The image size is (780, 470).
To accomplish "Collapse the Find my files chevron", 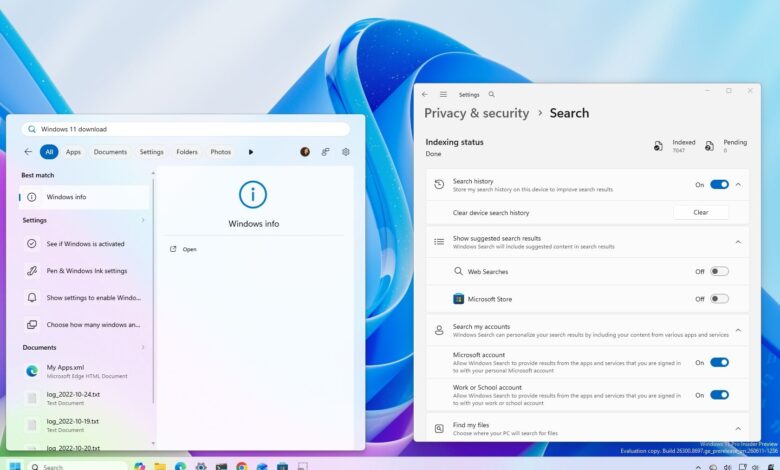I will (738, 428).
